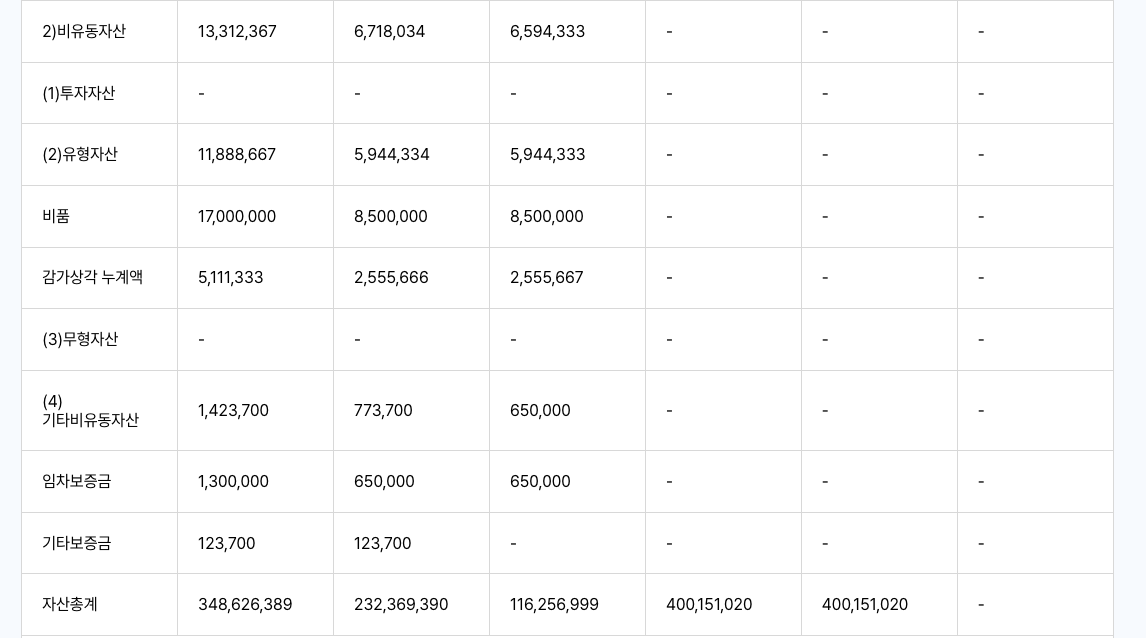The height and width of the screenshot is (638, 1146).
Task: Click the (2)유형자산 row label
Action: click(x=80, y=155)
